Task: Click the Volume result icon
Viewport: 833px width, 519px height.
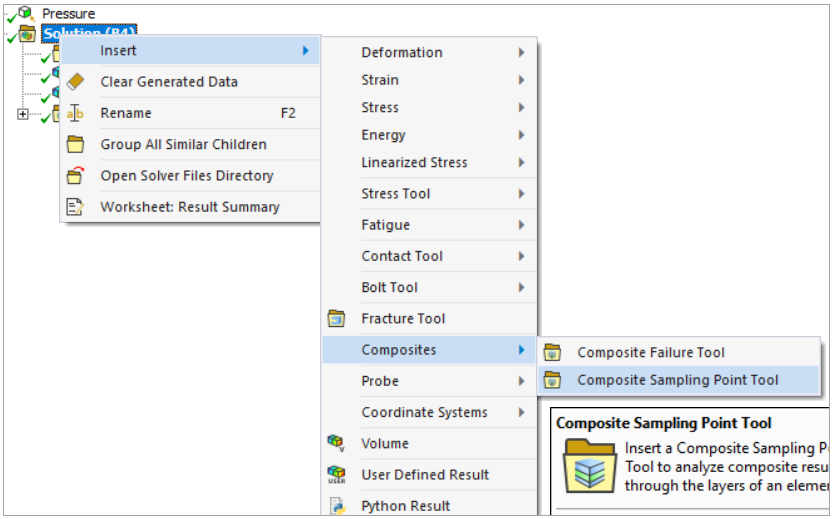Action: coord(336,443)
